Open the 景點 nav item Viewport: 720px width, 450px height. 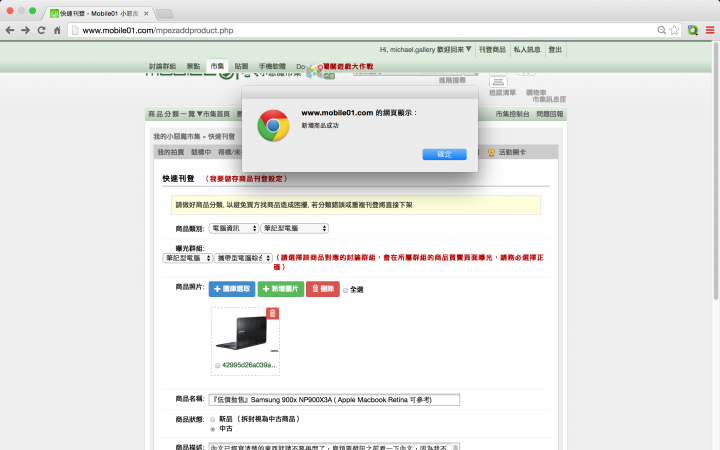click(x=193, y=66)
